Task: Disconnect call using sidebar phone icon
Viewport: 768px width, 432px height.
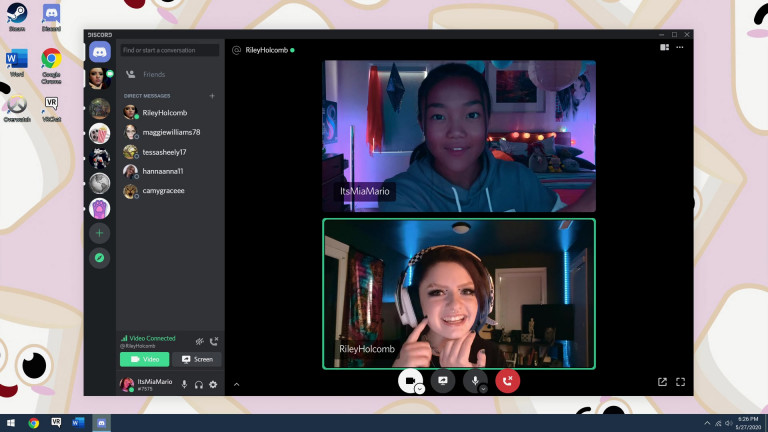Action: click(214, 341)
